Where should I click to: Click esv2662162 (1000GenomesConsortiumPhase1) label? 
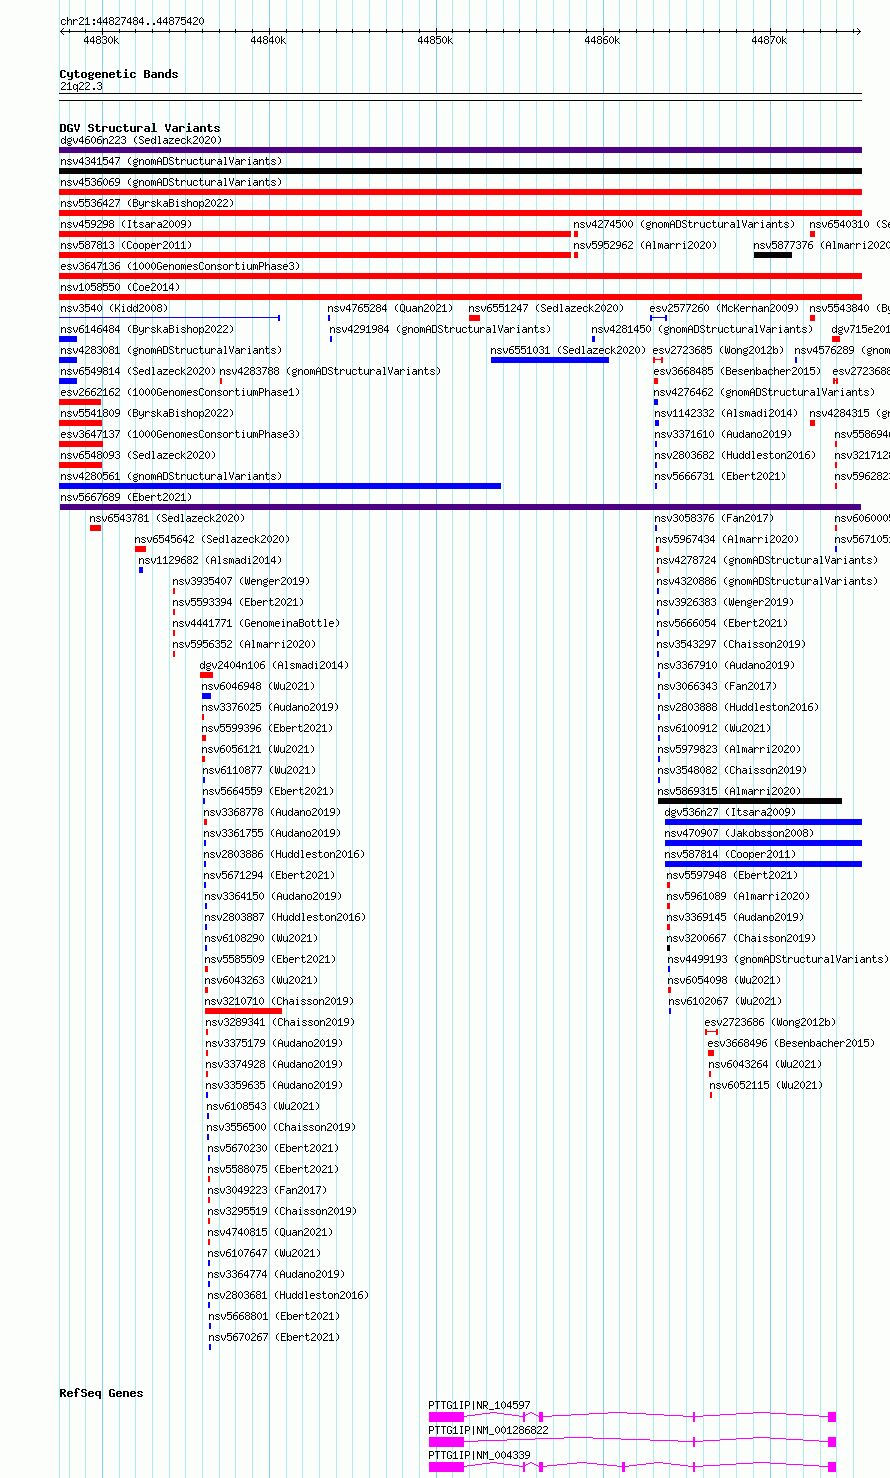coord(180,392)
